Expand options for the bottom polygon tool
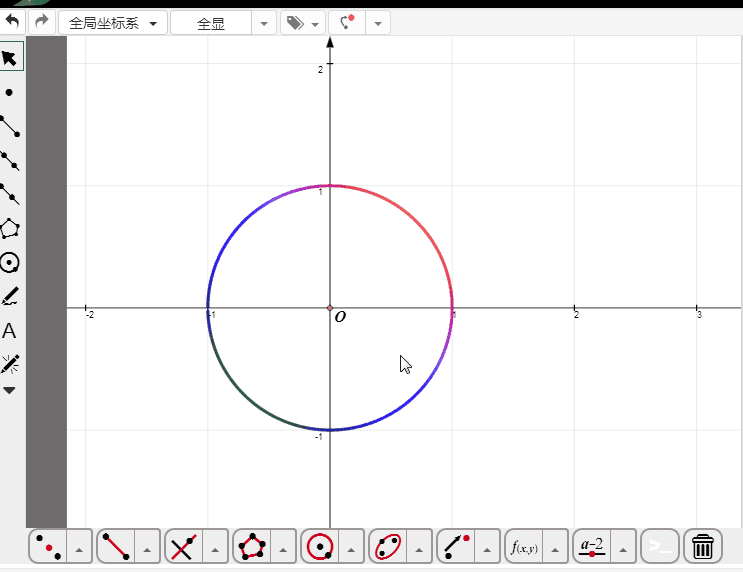 click(x=283, y=547)
